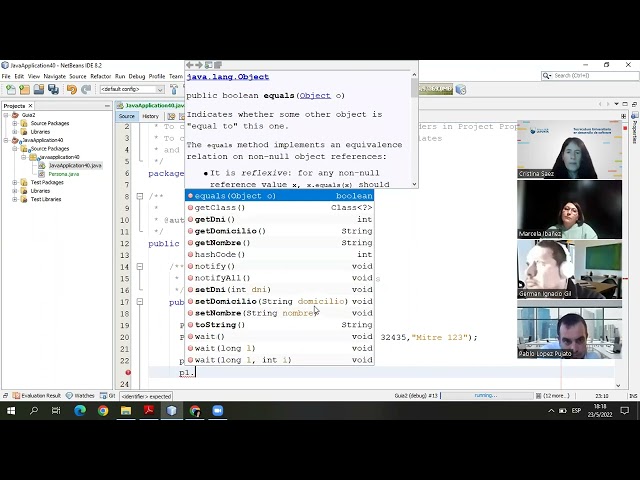
Task: Click the Zoom app icon in taskbar
Action: pyautogui.click(x=218, y=410)
